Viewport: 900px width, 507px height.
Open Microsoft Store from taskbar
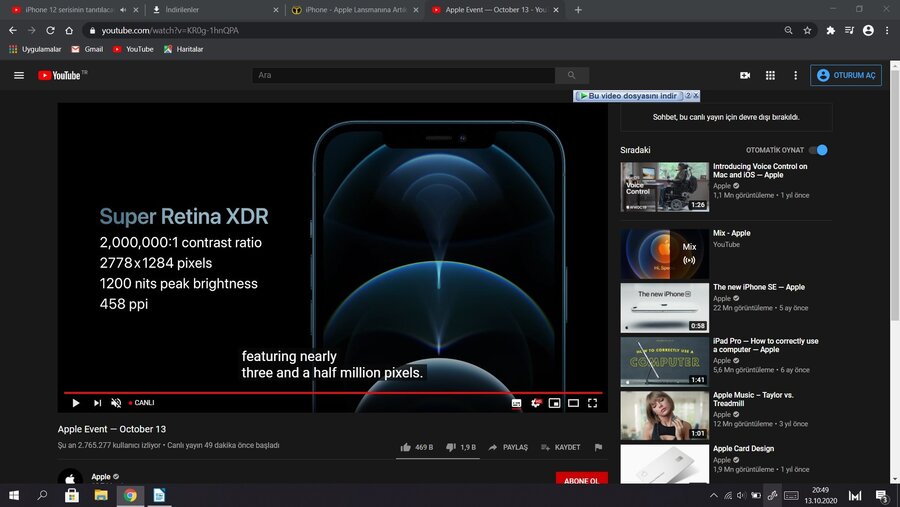(72, 496)
